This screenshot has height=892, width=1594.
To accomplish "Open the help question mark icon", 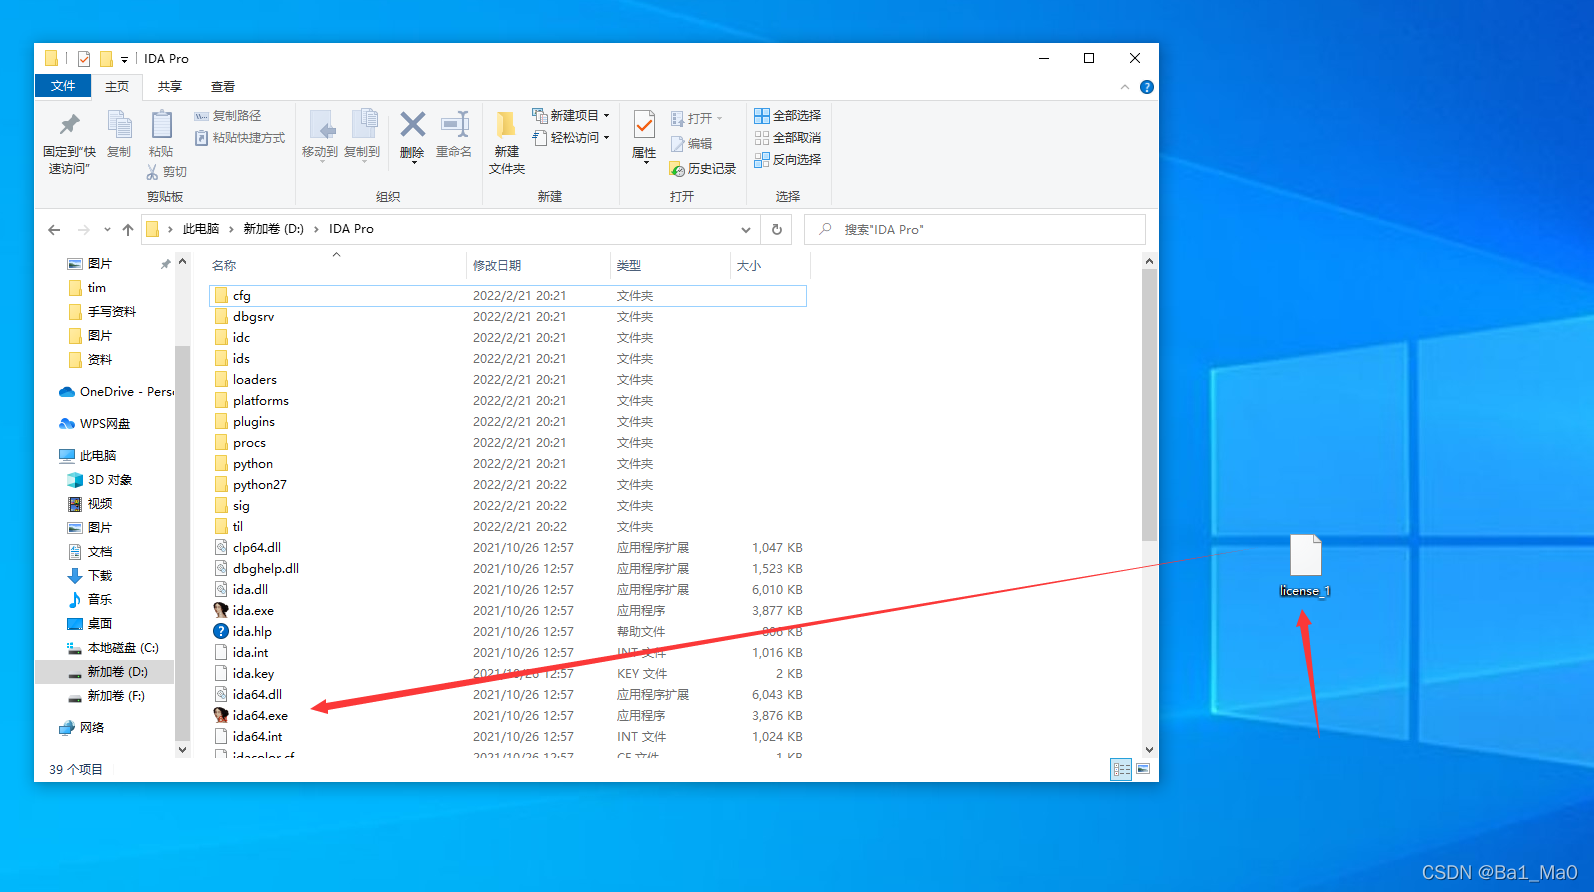I will coord(1147,87).
